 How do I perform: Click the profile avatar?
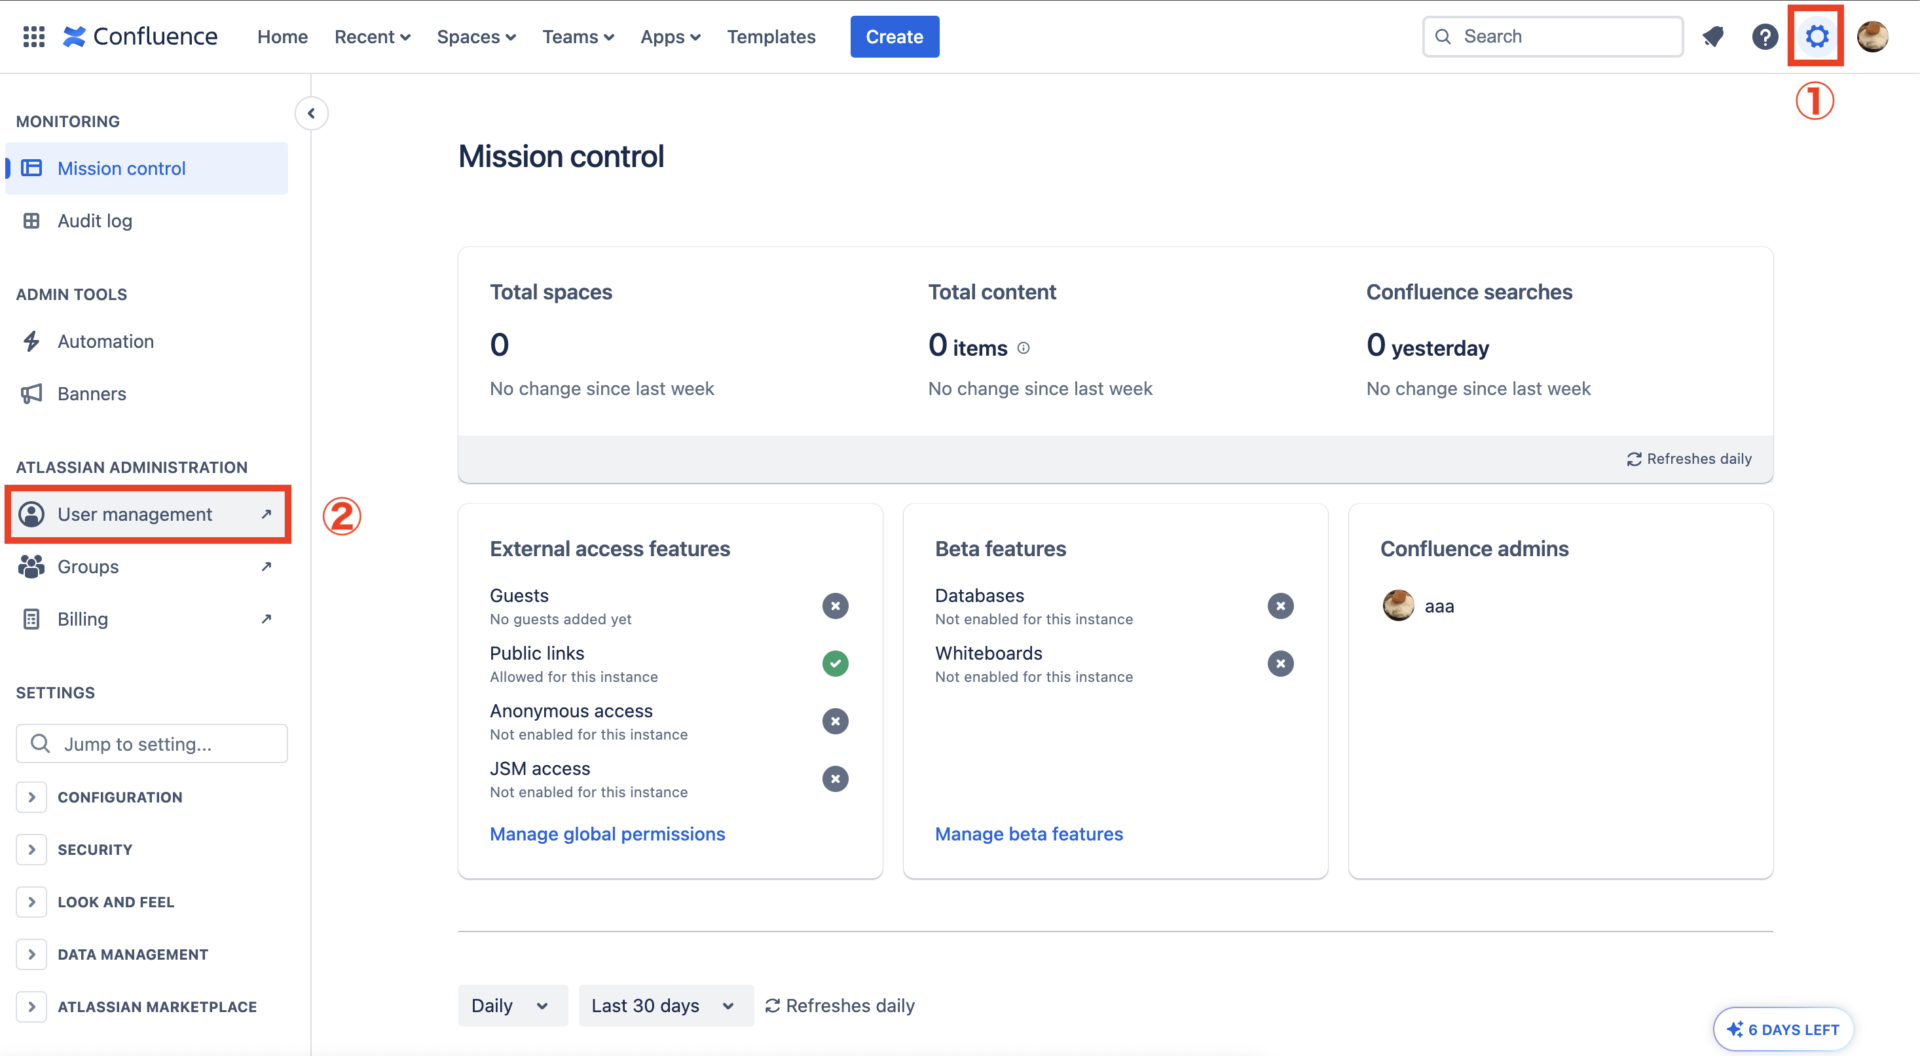[x=1872, y=36]
